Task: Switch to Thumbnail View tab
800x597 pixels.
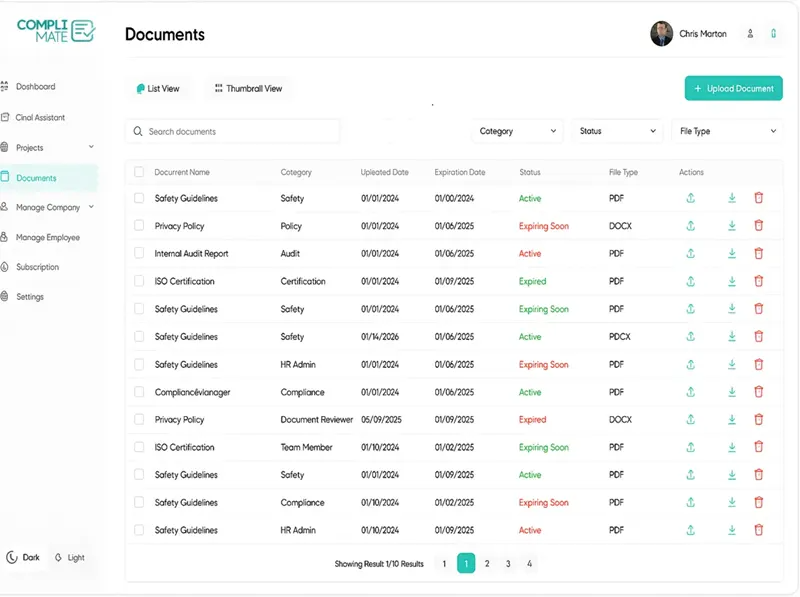Action: tap(248, 88)
